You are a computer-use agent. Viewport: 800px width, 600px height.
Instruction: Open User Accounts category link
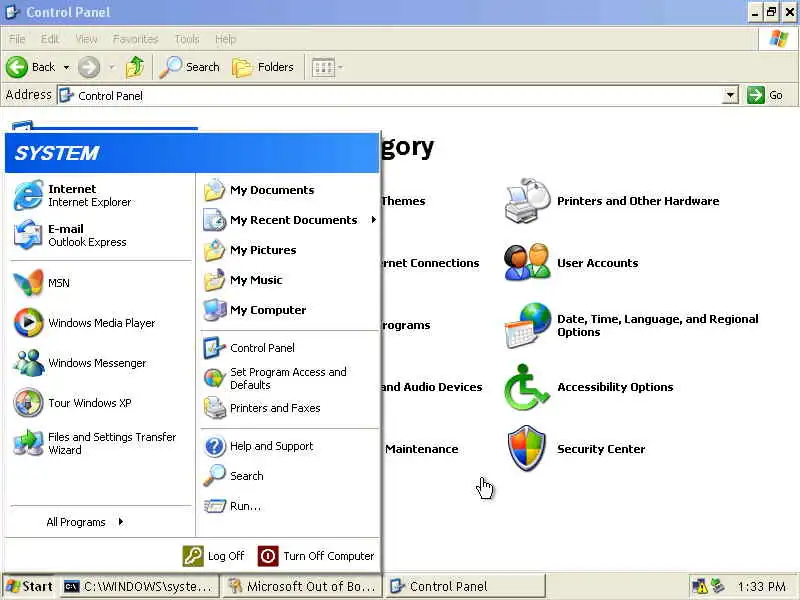(597, 263)
